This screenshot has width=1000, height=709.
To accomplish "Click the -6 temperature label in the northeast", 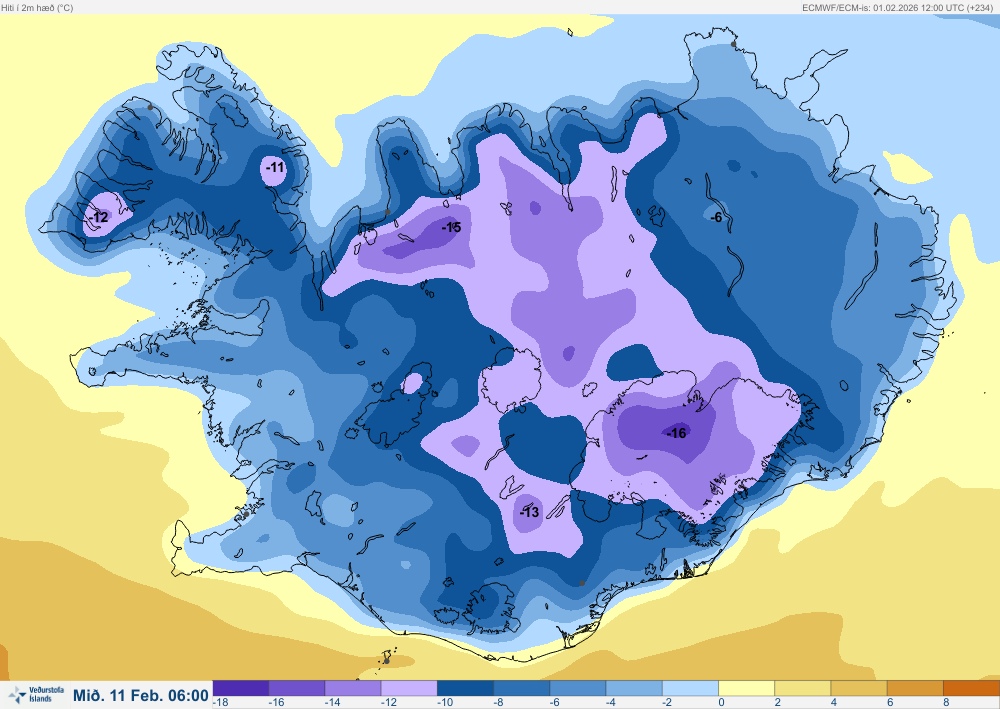I will (716, 217).
